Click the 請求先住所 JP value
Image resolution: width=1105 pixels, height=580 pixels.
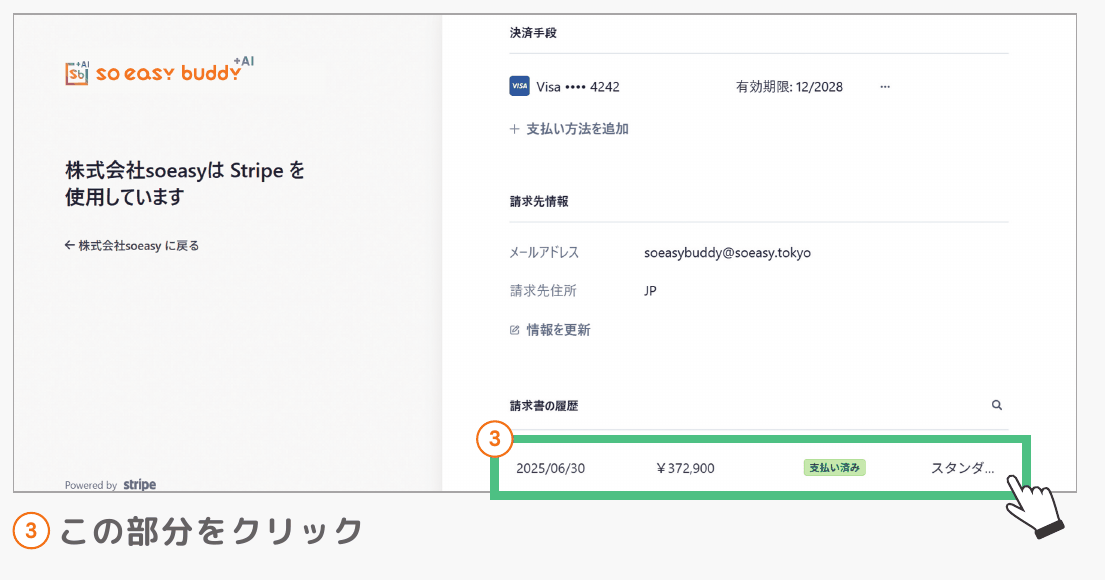(650, 291)
